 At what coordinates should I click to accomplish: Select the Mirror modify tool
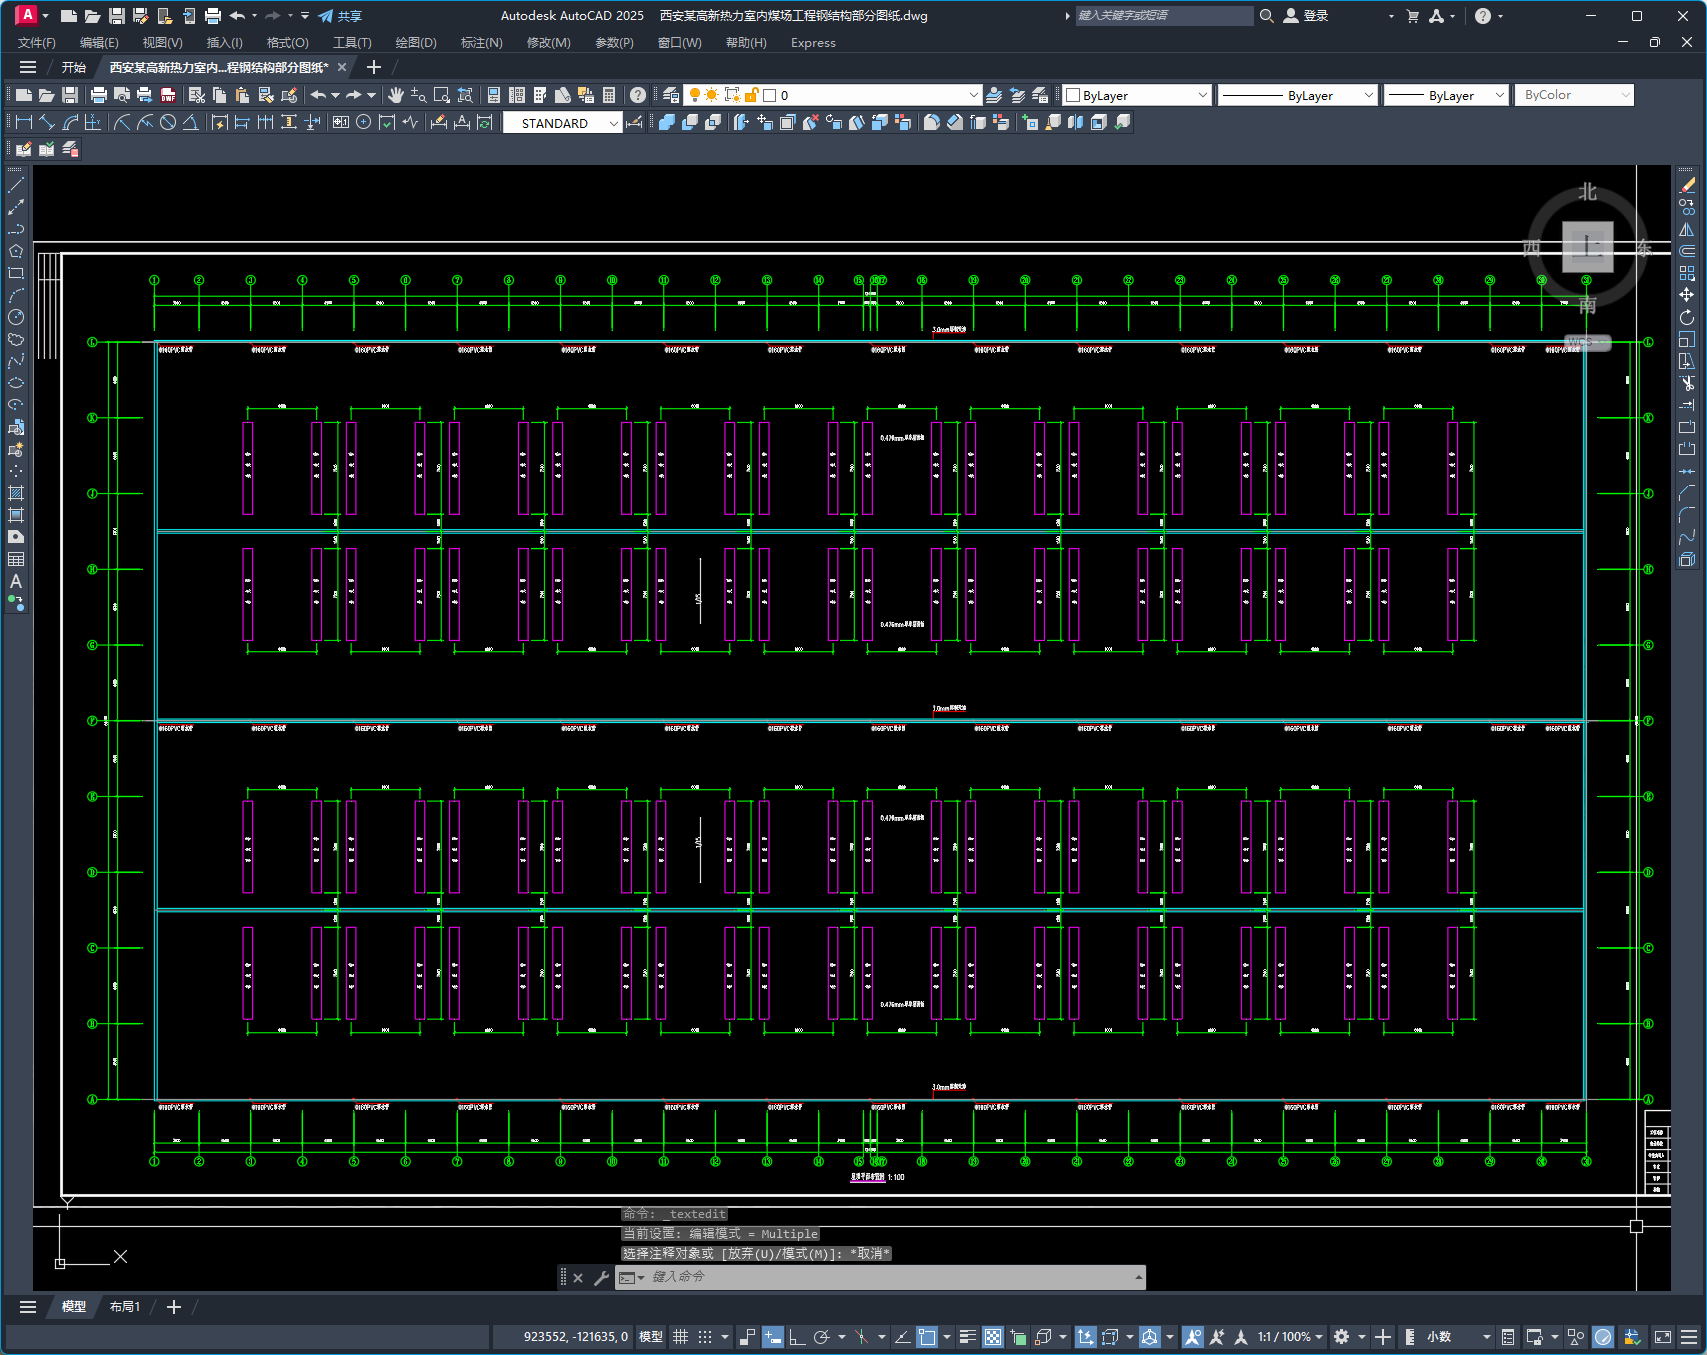(1687, 229)
